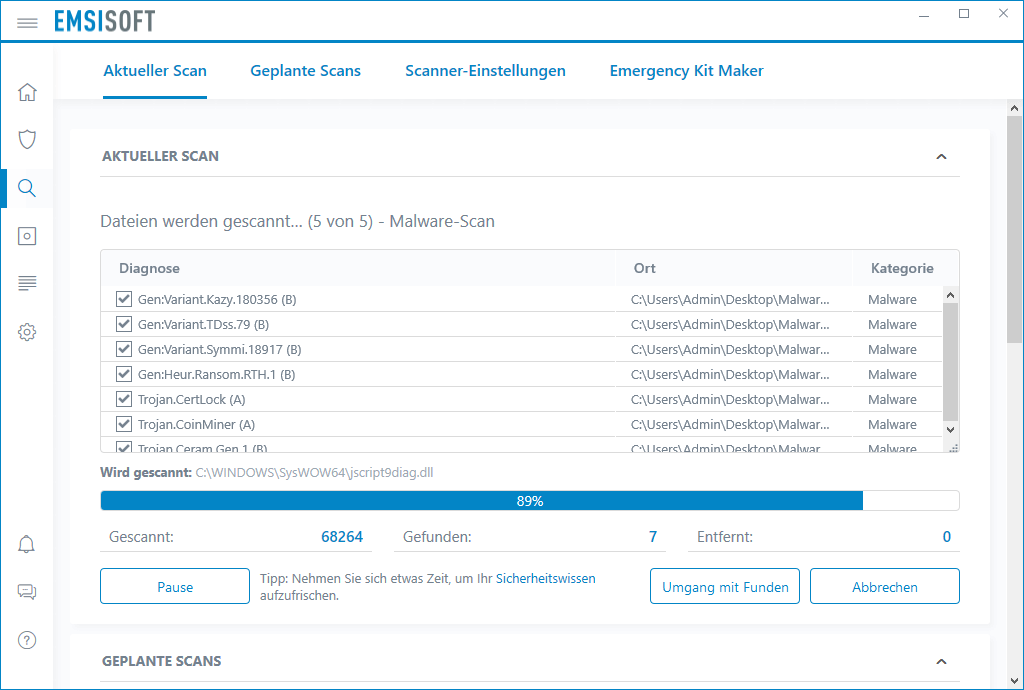
Task: Open the Help question mark icon
Action: click(x=27, y=640)
